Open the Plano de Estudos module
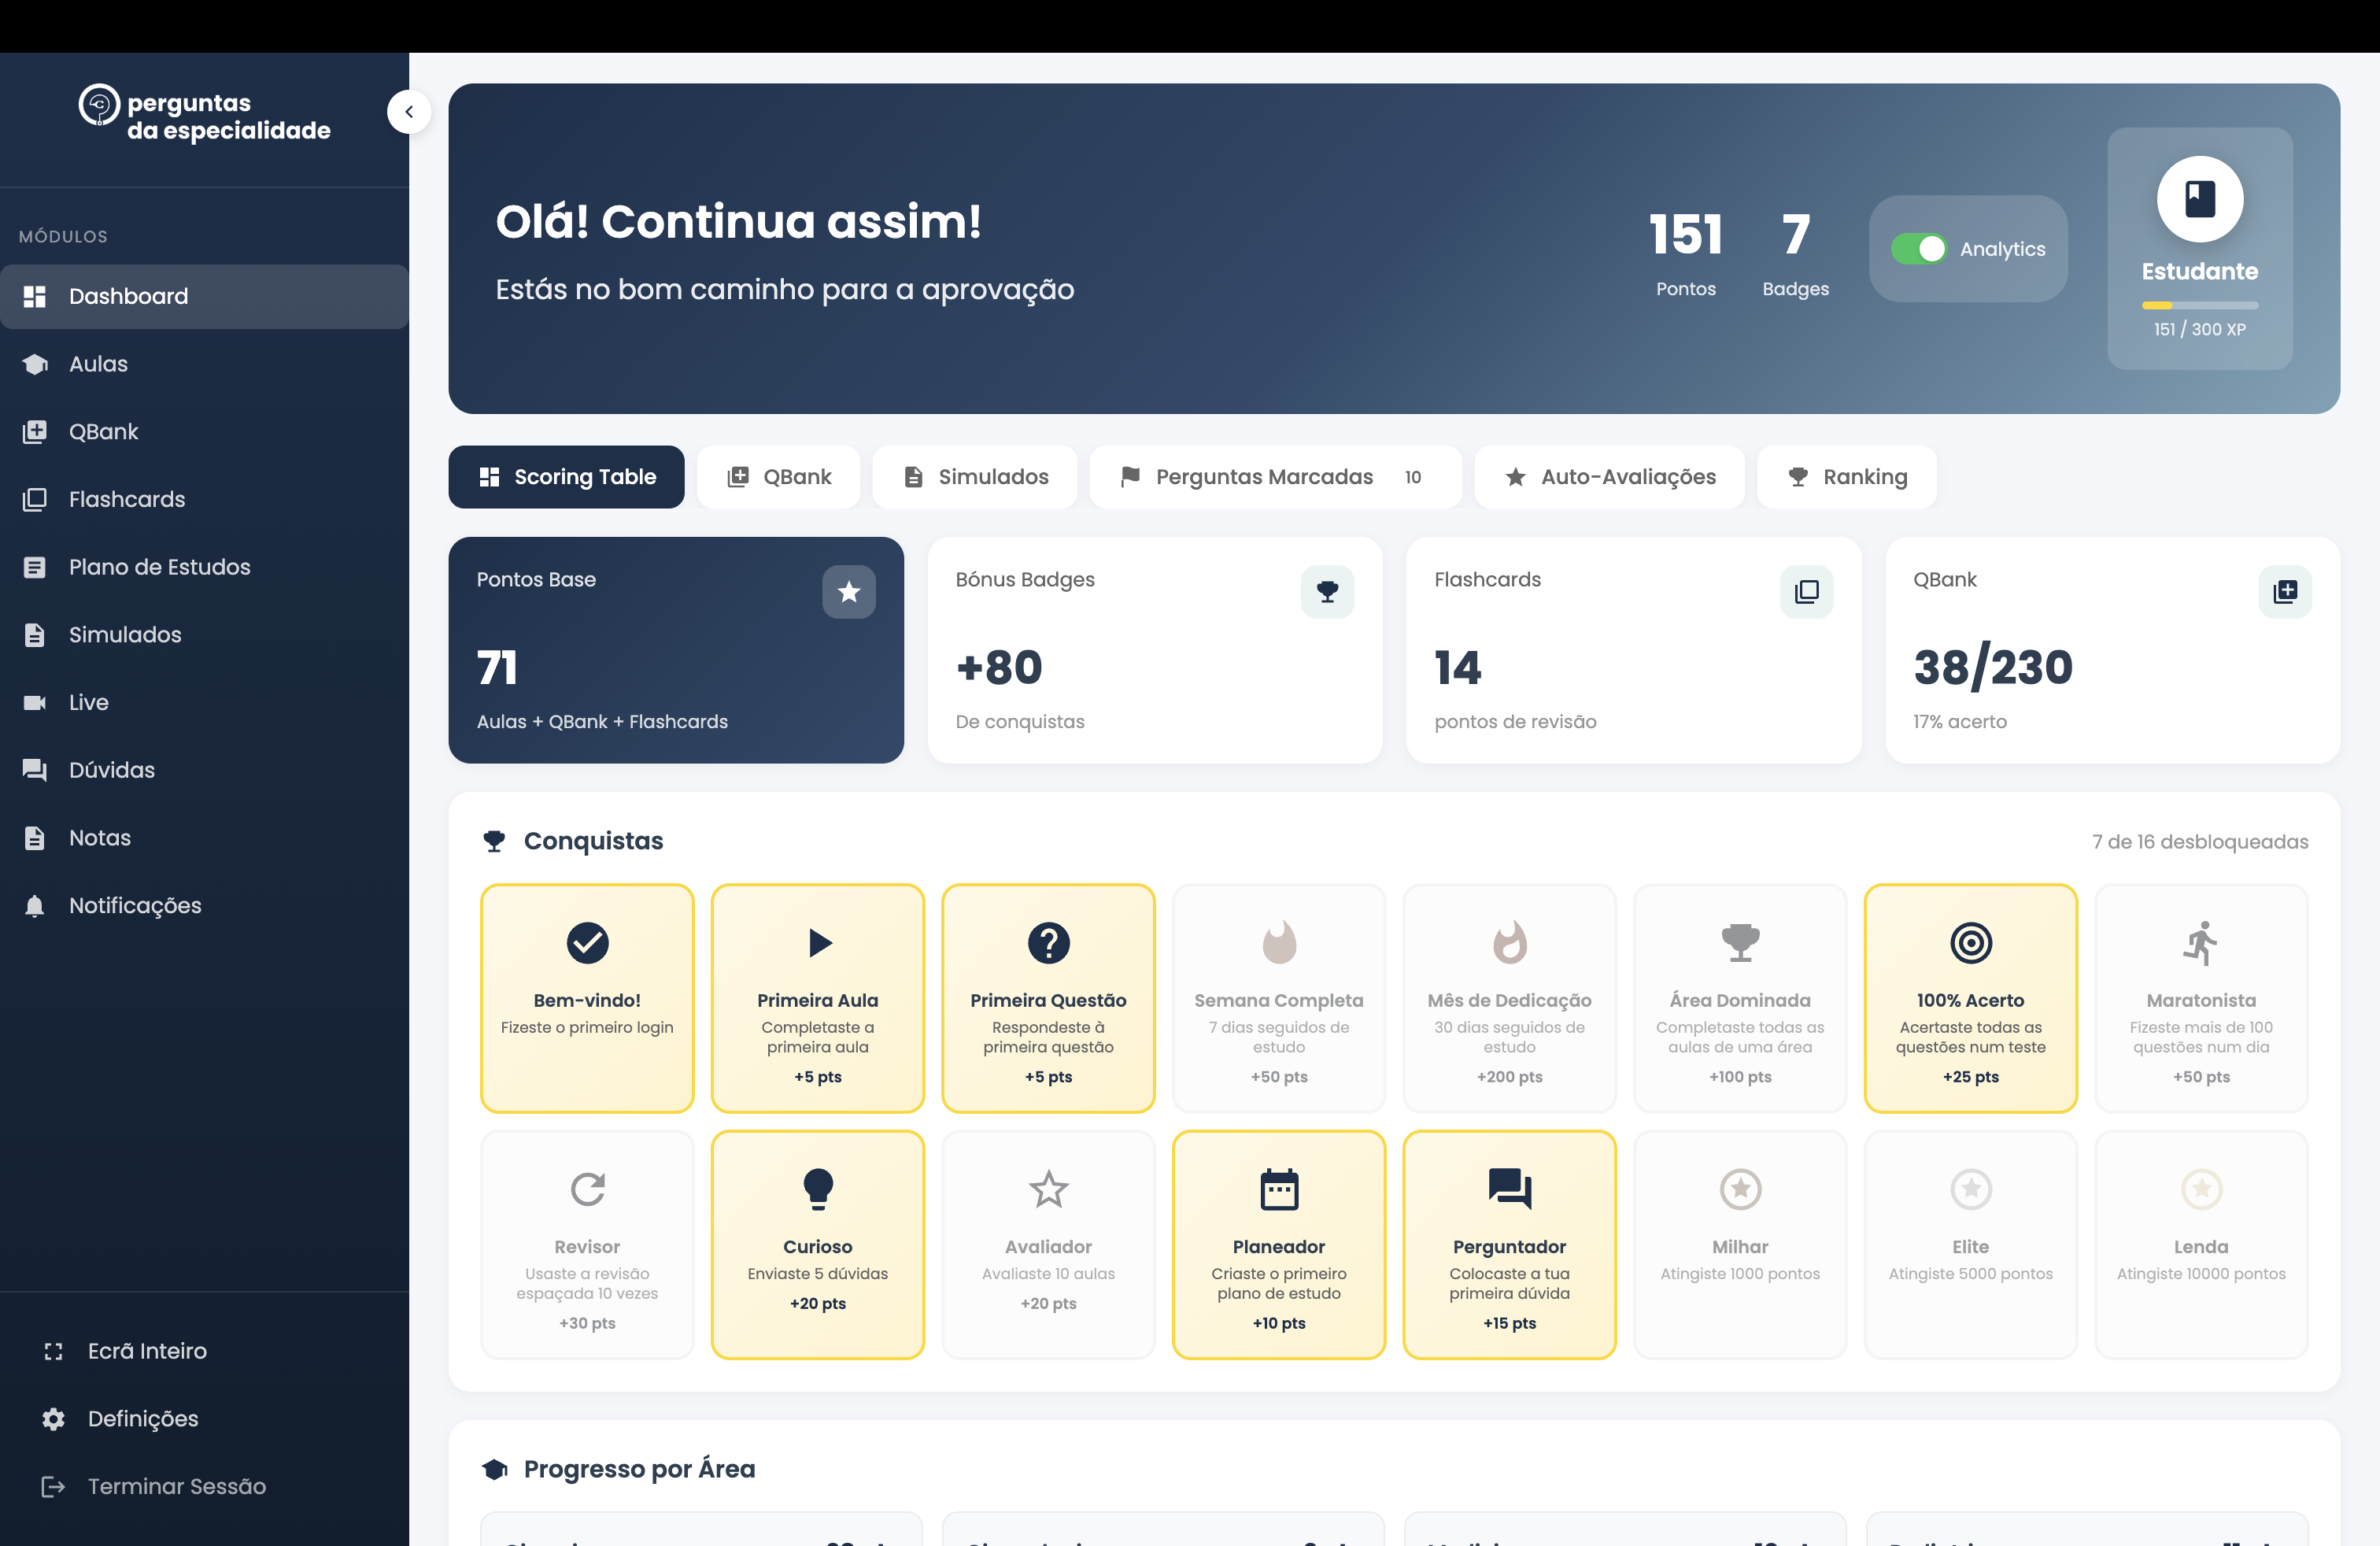The image size is (2380, 1546). tap(158, 566)
